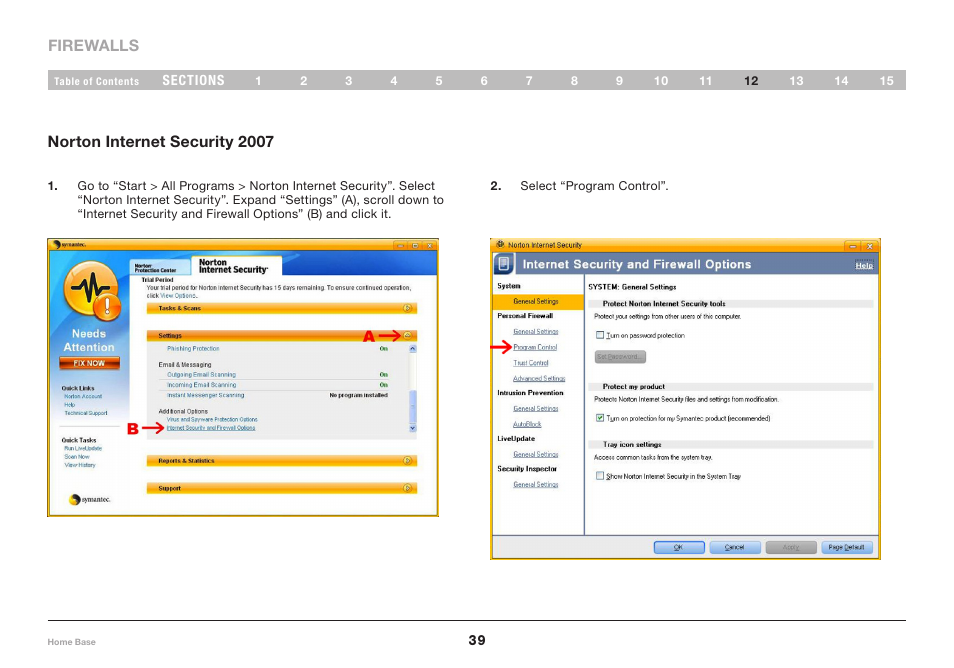This screenshot has height=668, width=954.
Task: Click the OK button
Action: pyautogui.click(x=679, y=548)
